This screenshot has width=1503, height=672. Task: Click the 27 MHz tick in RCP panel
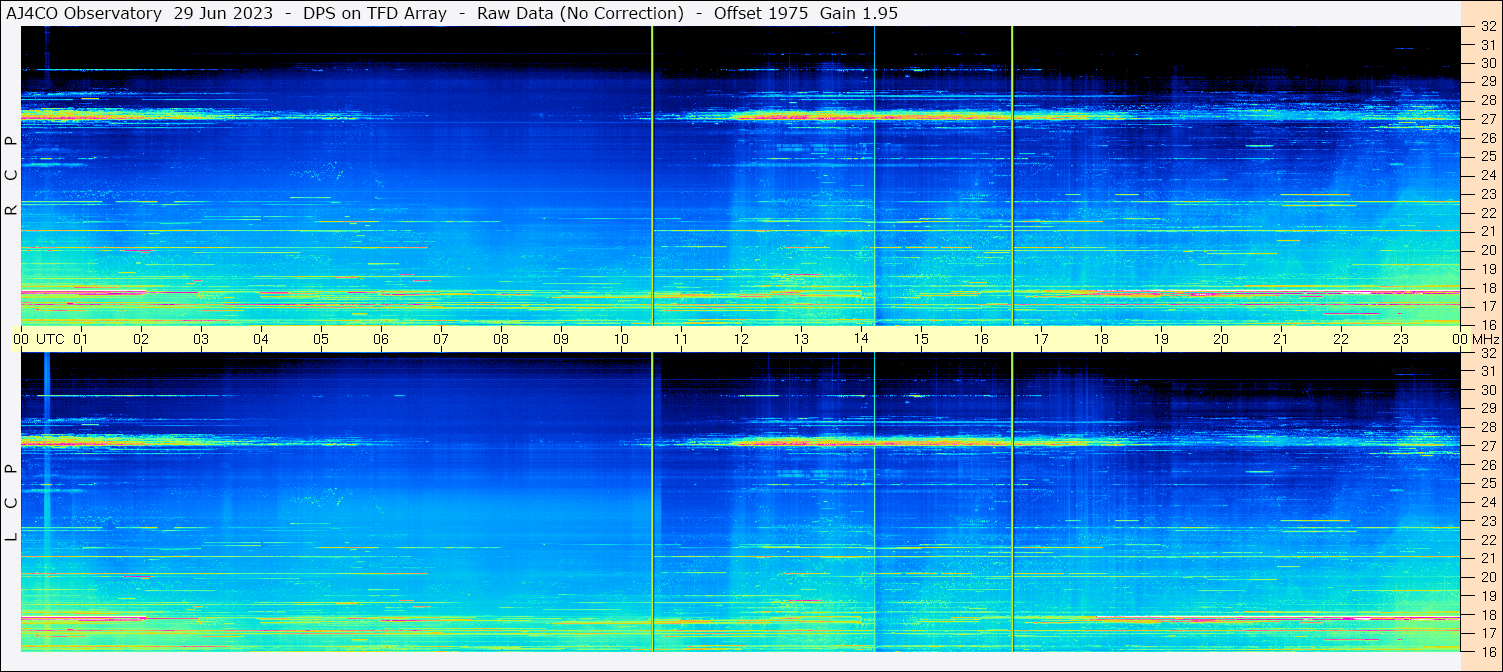(x=1488, y=119)
